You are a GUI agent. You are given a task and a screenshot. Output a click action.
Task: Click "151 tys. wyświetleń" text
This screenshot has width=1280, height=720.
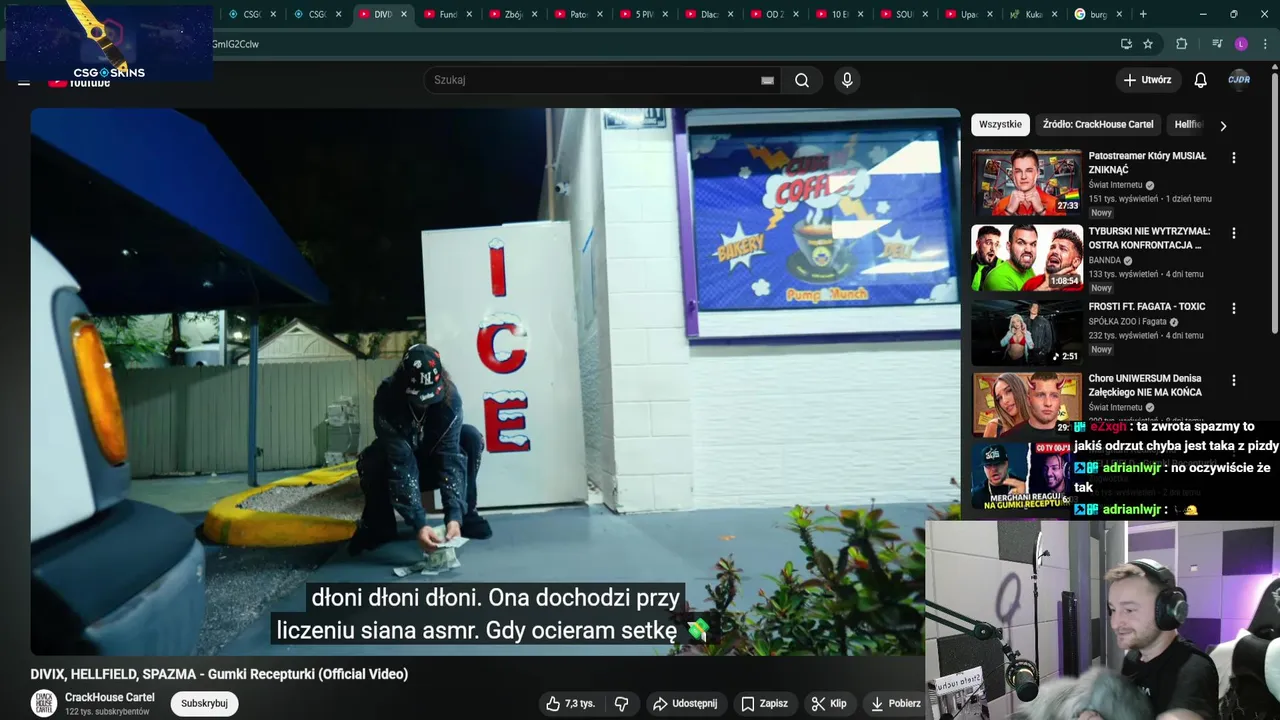pyautogui.click(x=1123, y=199)
